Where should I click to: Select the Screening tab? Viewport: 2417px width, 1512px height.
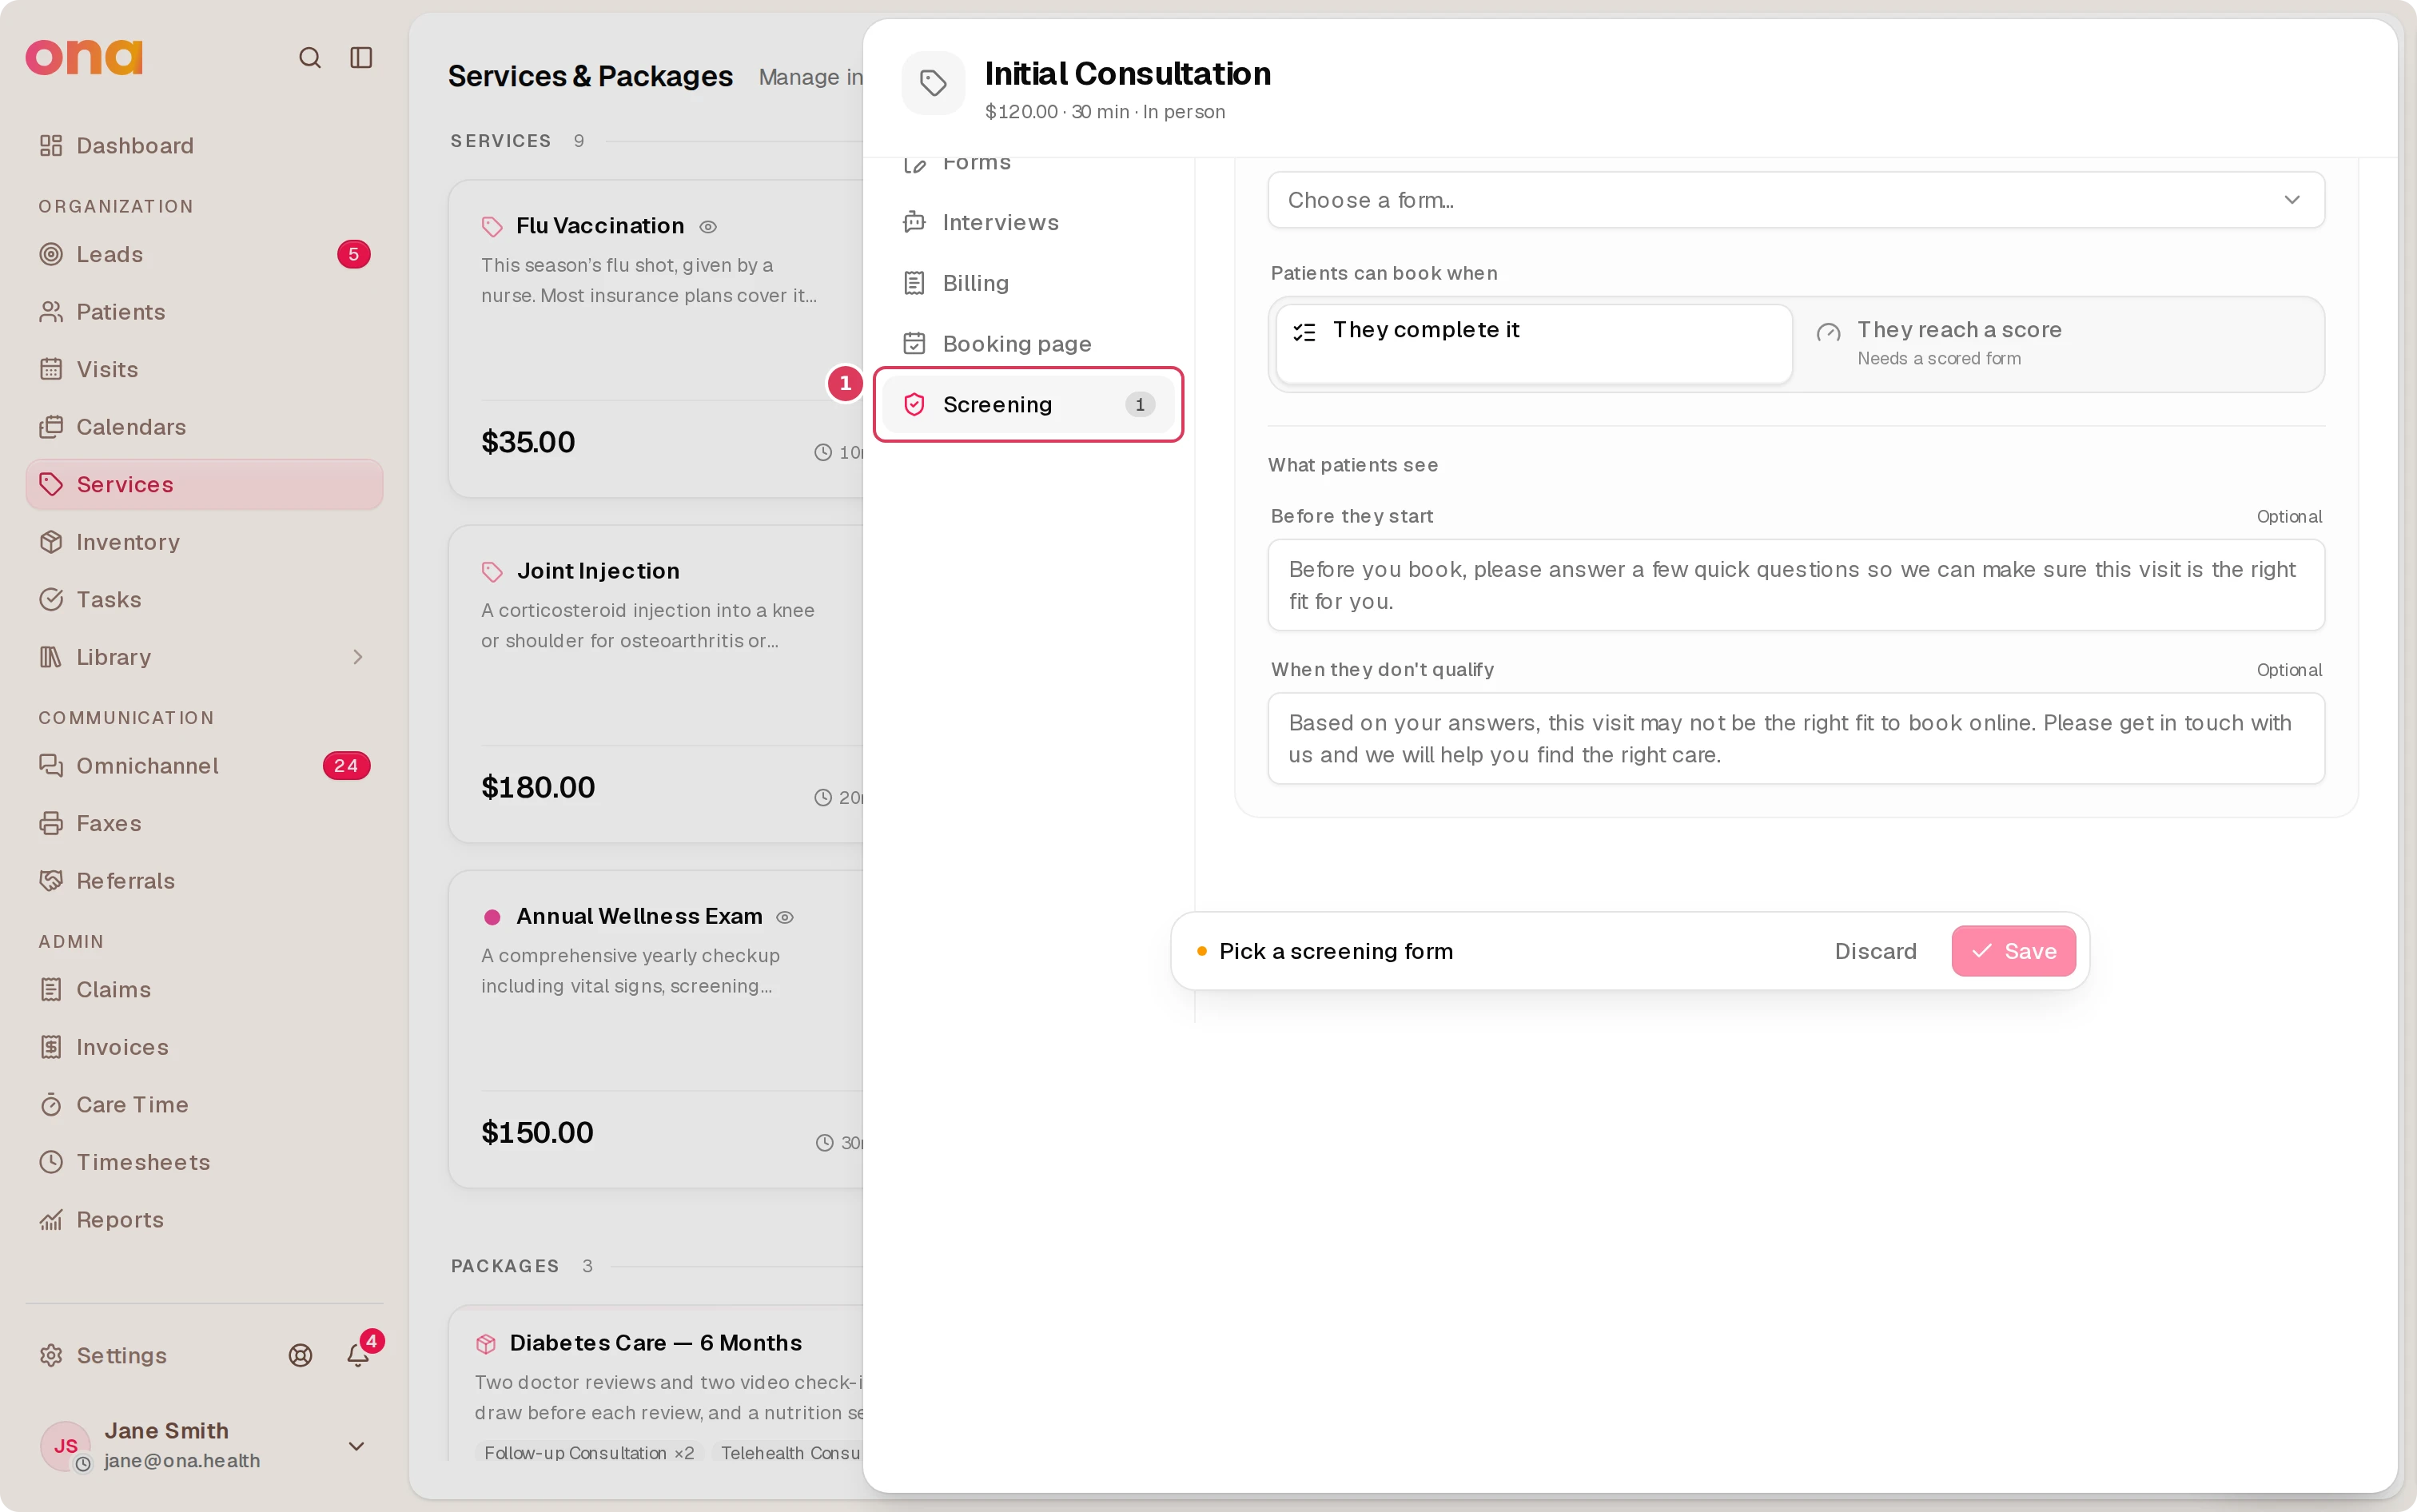coord(1028,404)
